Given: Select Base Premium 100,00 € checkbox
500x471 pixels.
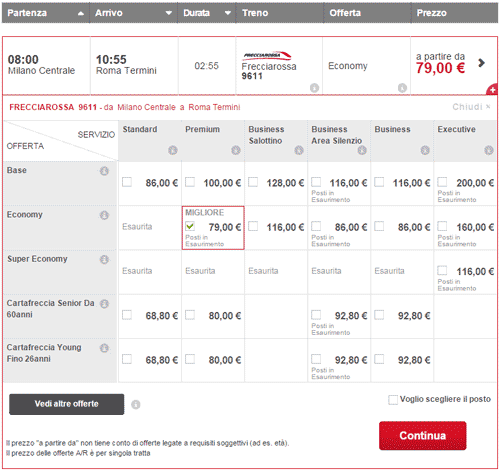Looking at the screenshot, I should 190,182.
